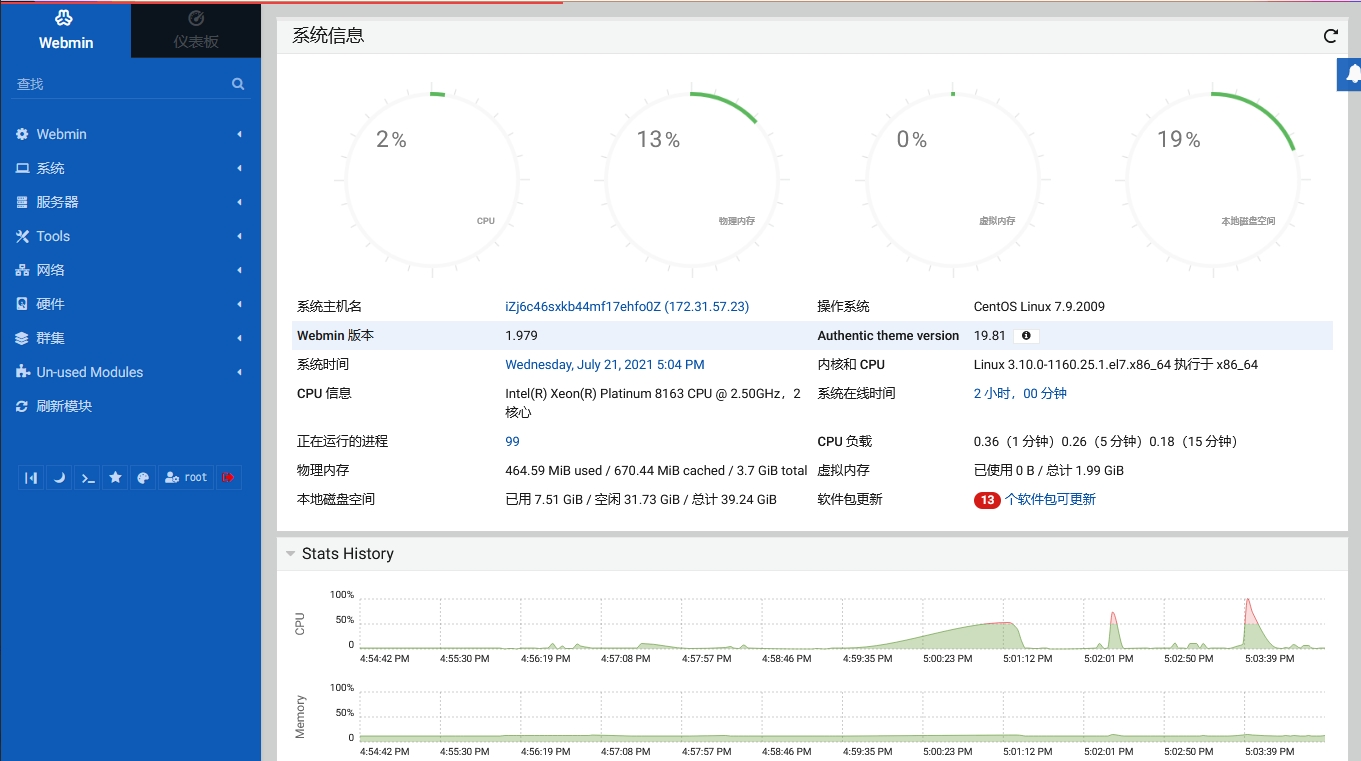The width and height of the screenshot is (1361, 761).
Task: Click the Authentic theme version info icon
Action: 1026,336
